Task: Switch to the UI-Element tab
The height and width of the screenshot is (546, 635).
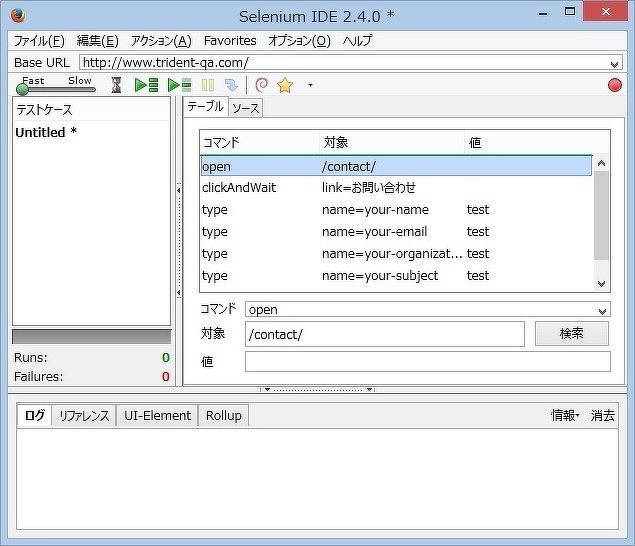Action: coord(158,416)
